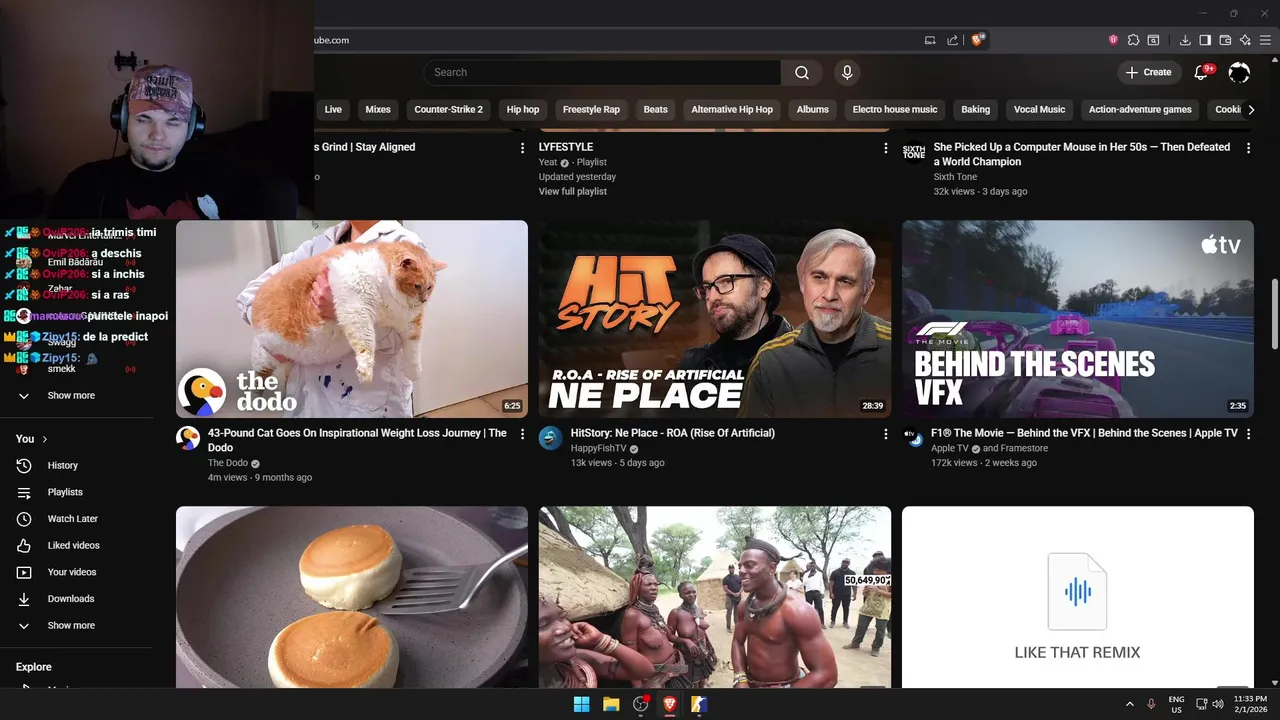The width and height of the screenshot is (1280, 720).
Task: Open 43-Pound Cat video title
Action: click(x=357, y=440)
